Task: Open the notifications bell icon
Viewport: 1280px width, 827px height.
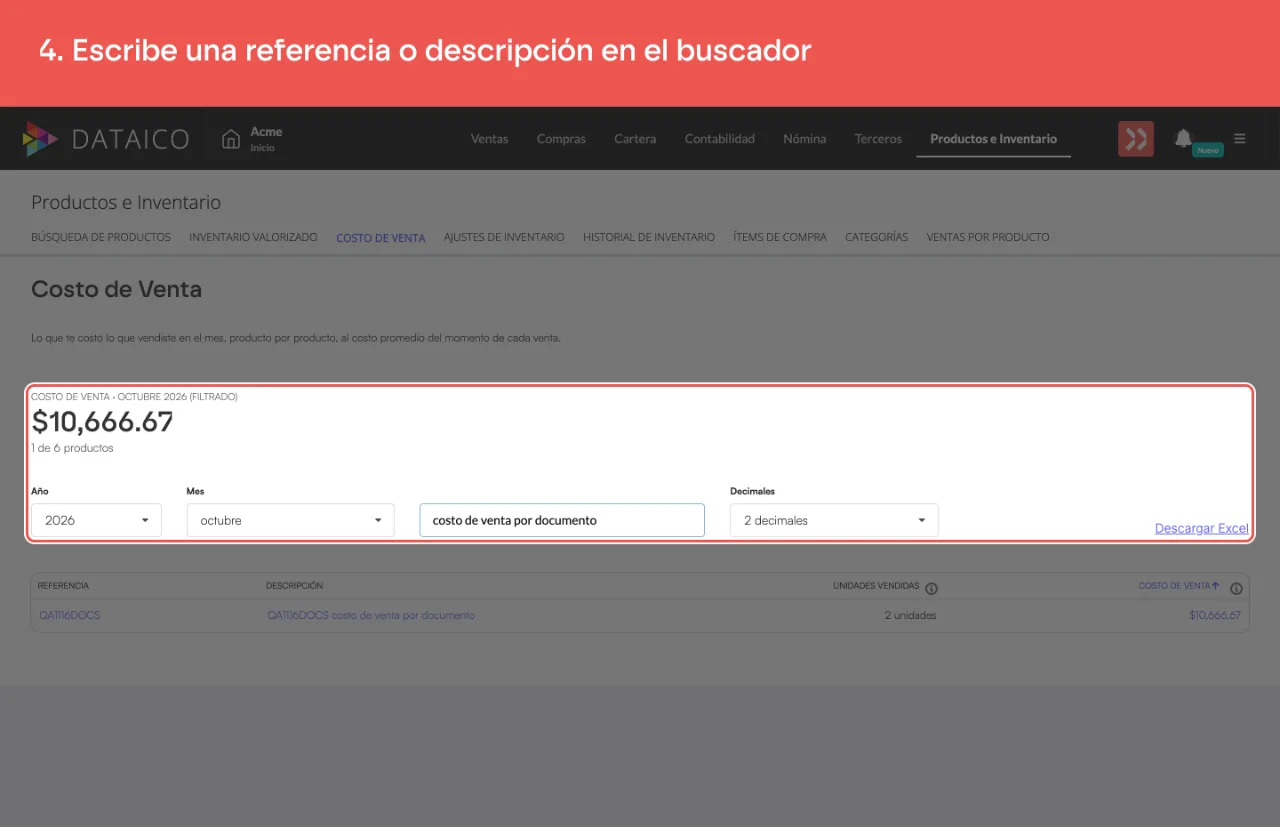Action: 1183,138
